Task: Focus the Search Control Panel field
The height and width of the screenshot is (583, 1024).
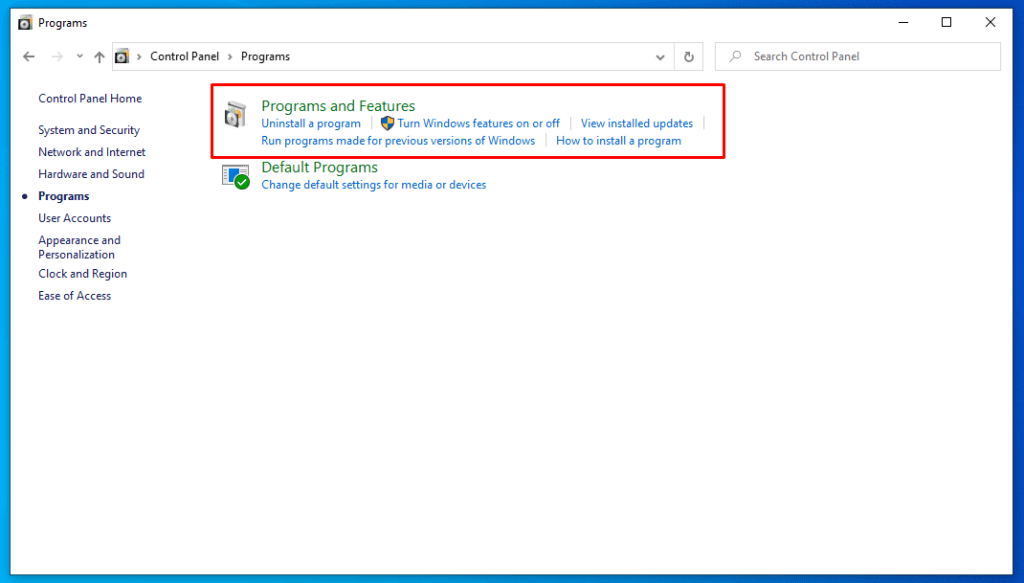Action: pyautogui.click(x=857, y=57)
